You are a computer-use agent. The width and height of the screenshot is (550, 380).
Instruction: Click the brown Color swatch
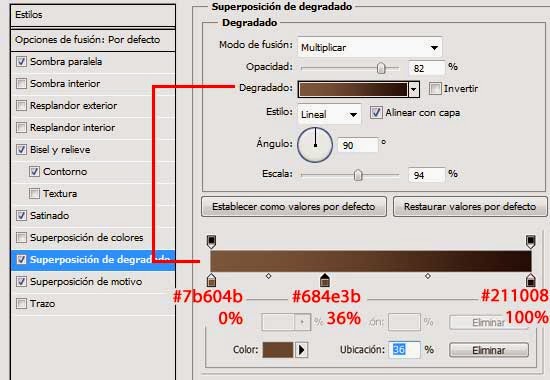click(x=278, y=350)
